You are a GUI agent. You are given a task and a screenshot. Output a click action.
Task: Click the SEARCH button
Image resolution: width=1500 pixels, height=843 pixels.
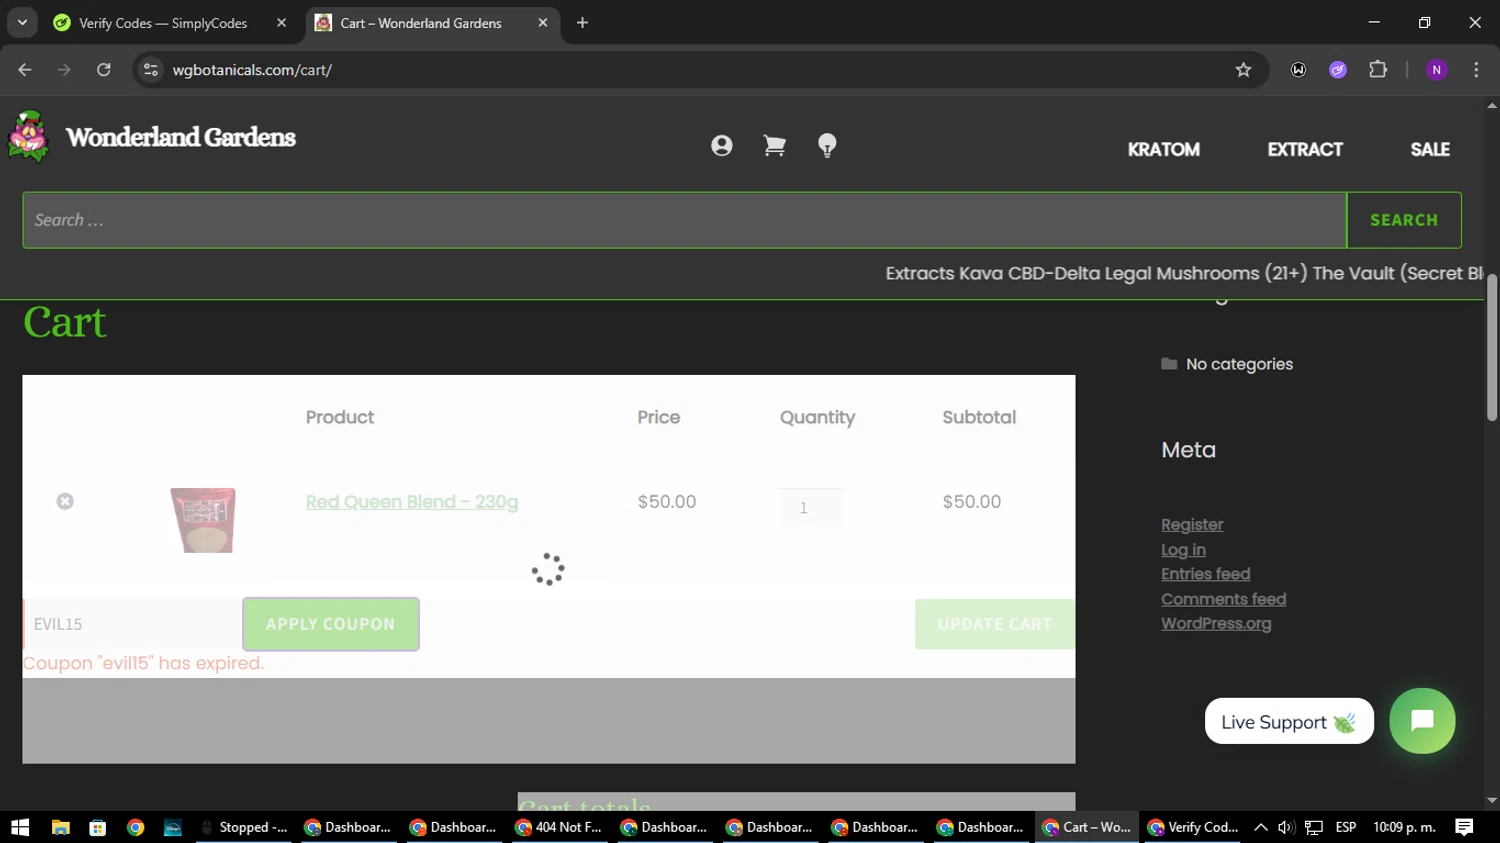coord(1404,220)
